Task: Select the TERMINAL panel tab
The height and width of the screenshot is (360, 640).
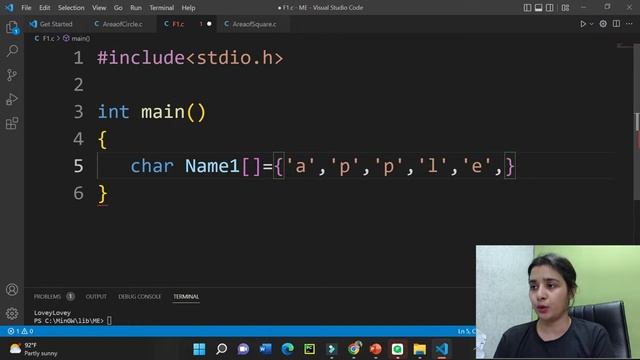Action: coord(186,297)
